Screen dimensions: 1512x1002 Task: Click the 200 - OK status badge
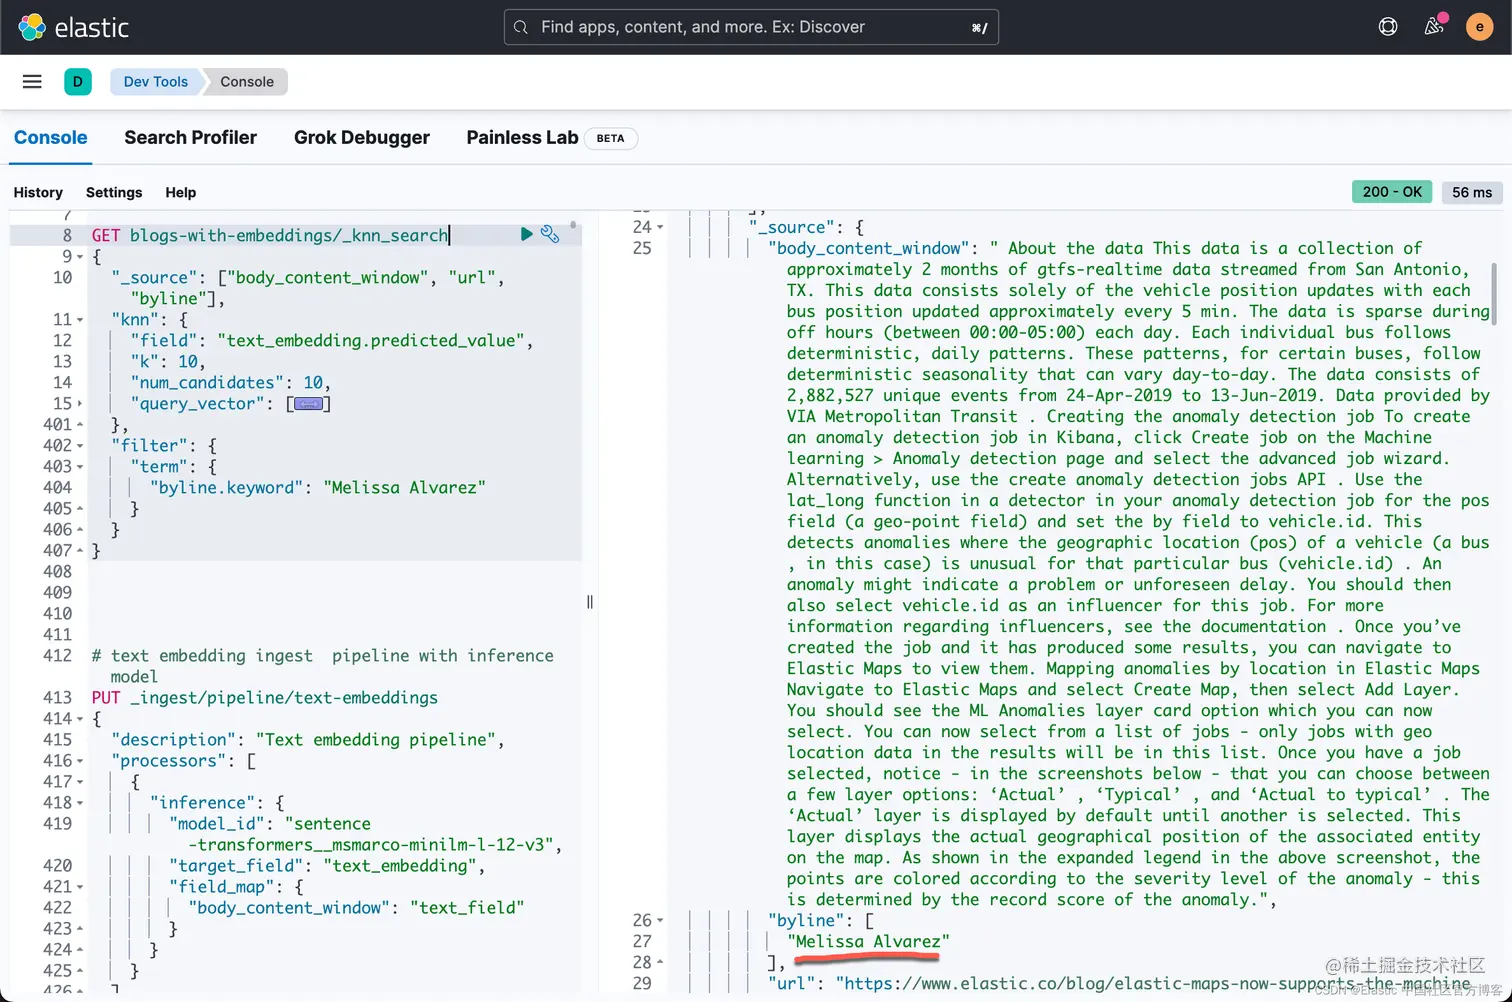[1392, 192]
